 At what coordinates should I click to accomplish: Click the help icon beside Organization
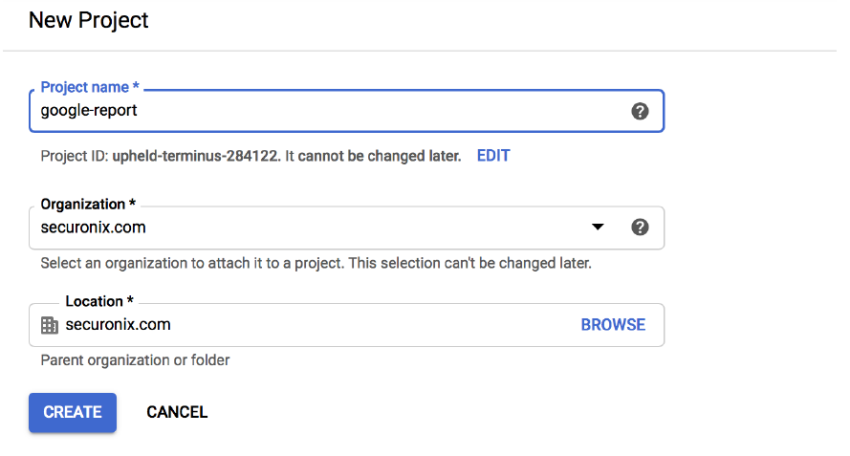tap(640, 227)
